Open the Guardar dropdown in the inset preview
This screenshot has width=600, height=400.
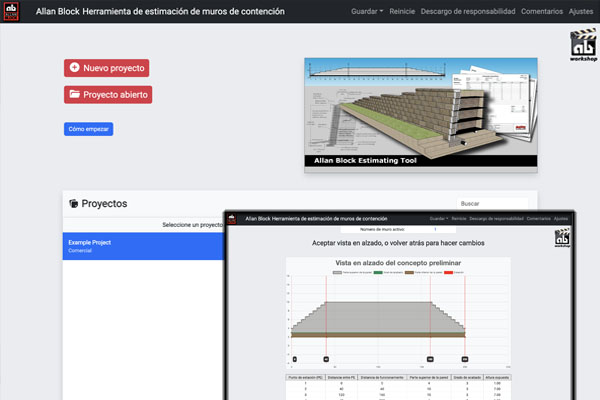439,219
